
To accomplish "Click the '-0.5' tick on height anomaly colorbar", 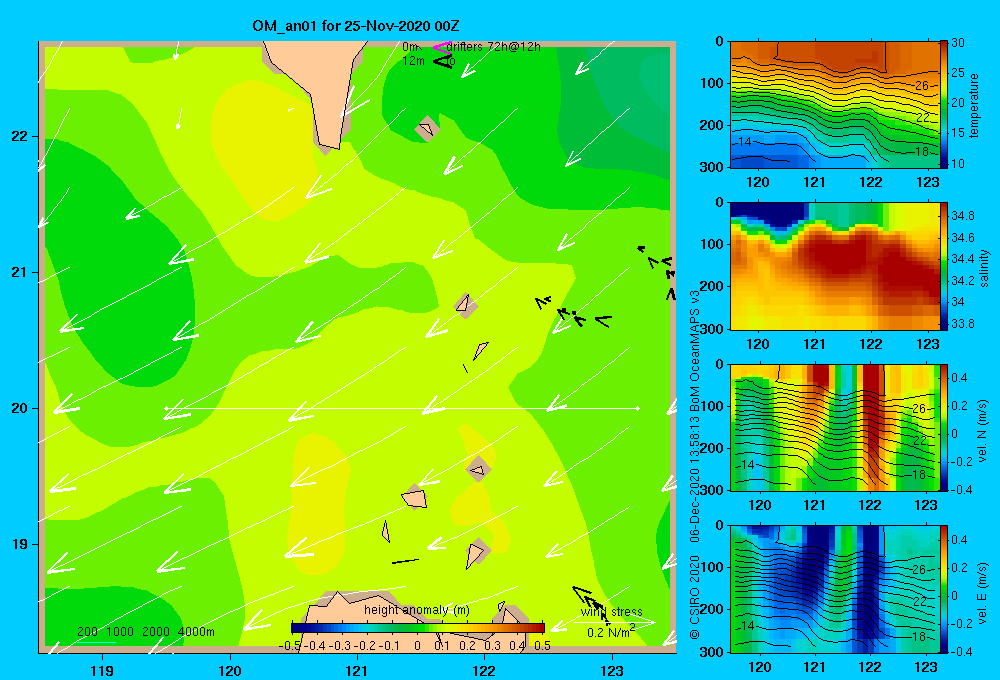I will tap(290, 646).
